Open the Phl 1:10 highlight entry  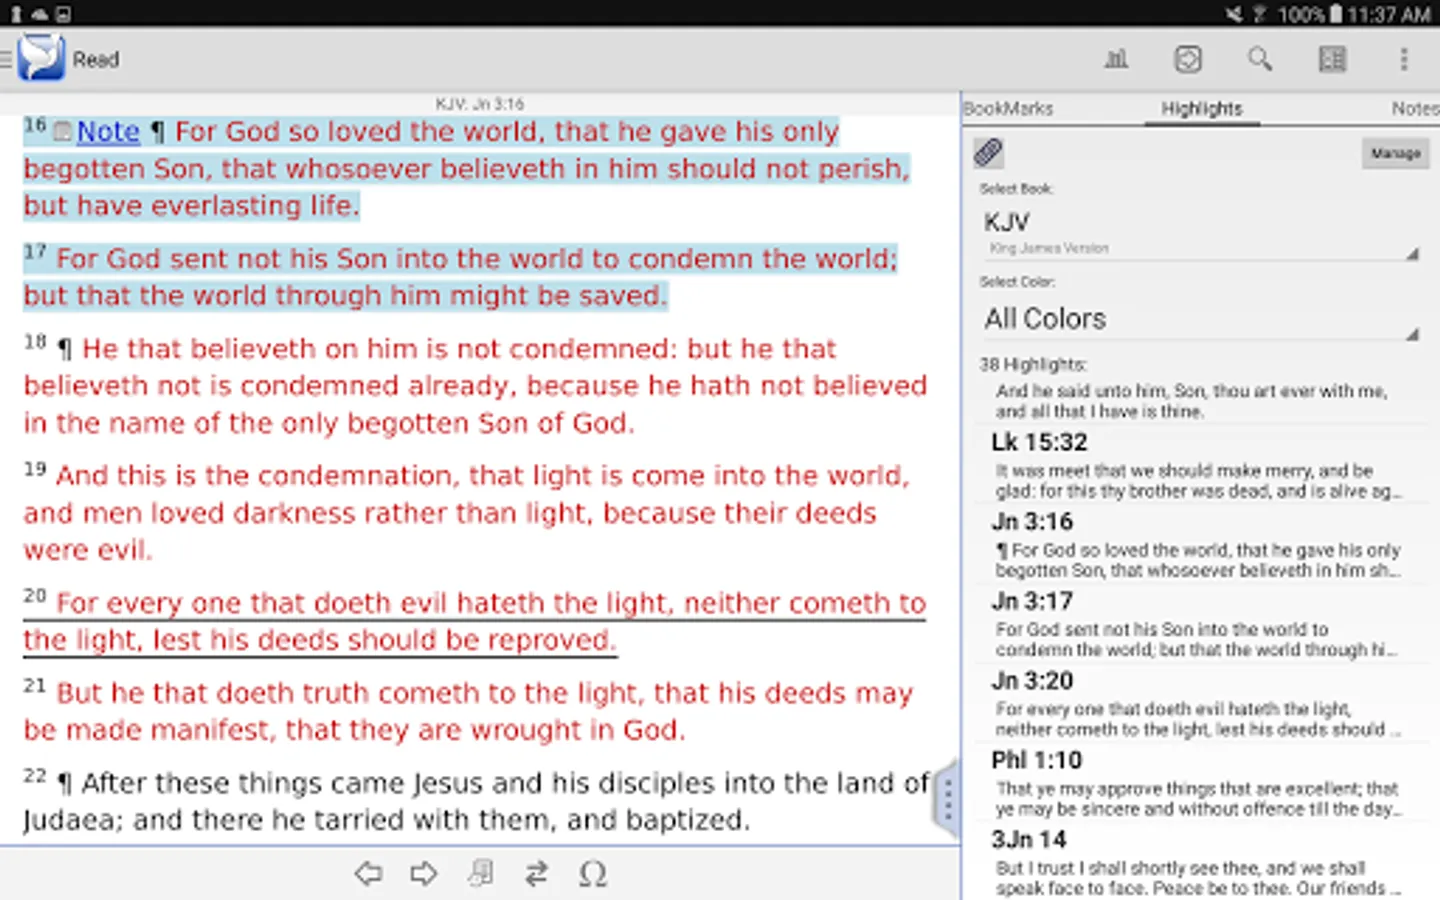click(1200, 783)
